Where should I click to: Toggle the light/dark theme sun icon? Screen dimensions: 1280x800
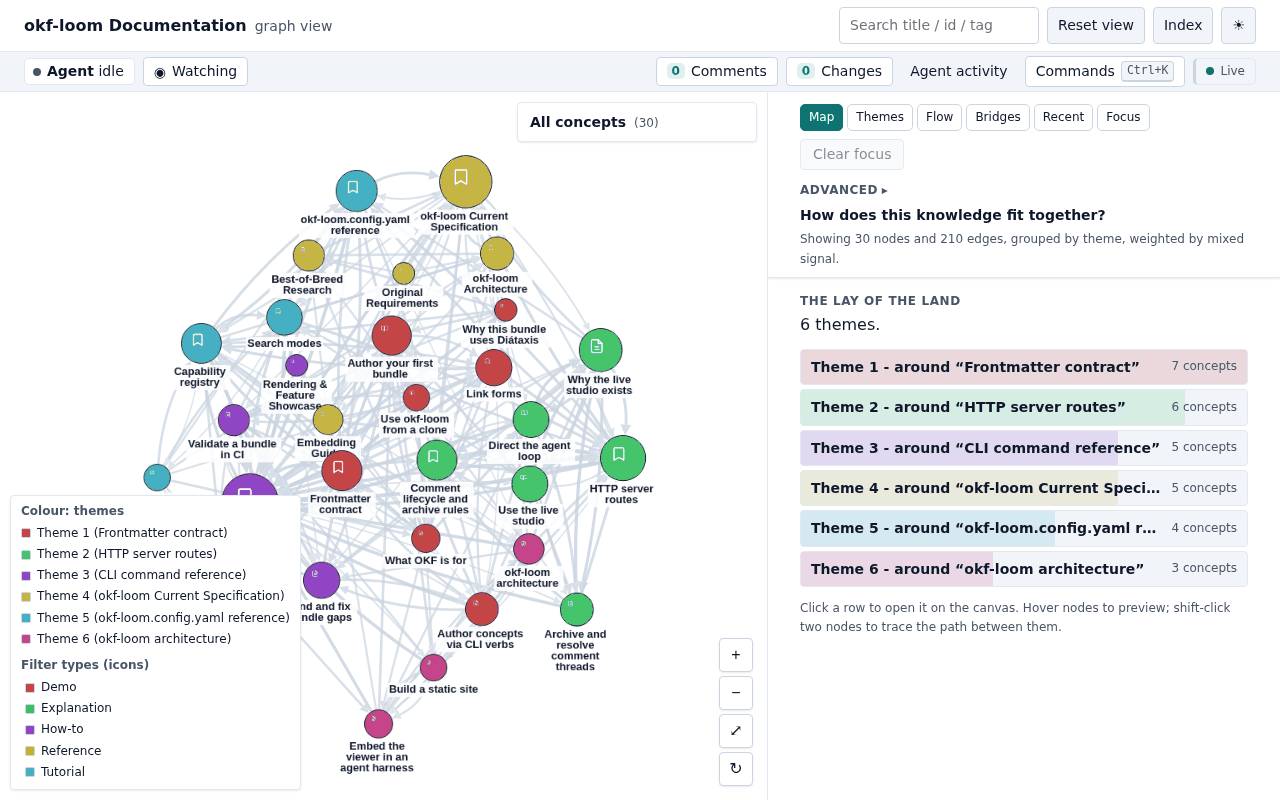point(1238,25)
